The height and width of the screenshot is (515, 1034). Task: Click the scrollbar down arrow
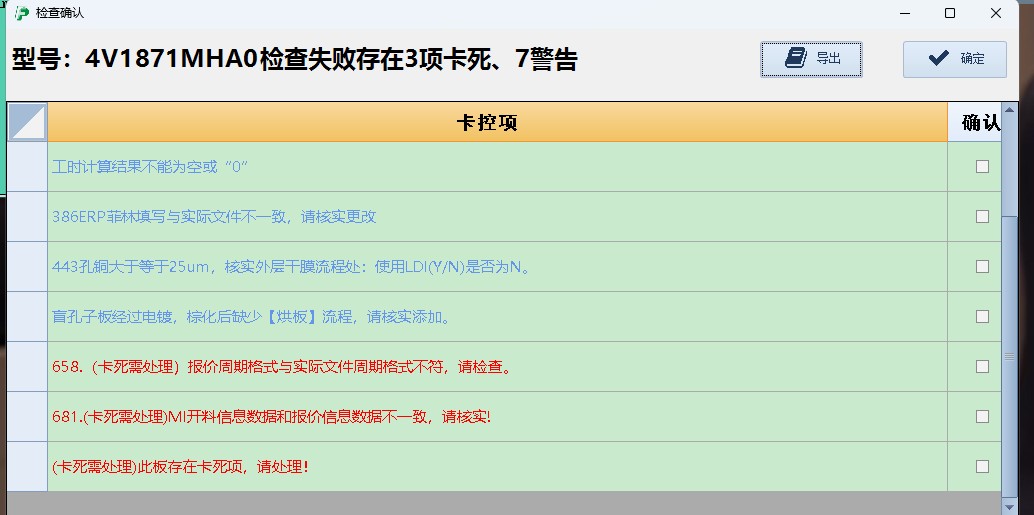click(1009, 506)
